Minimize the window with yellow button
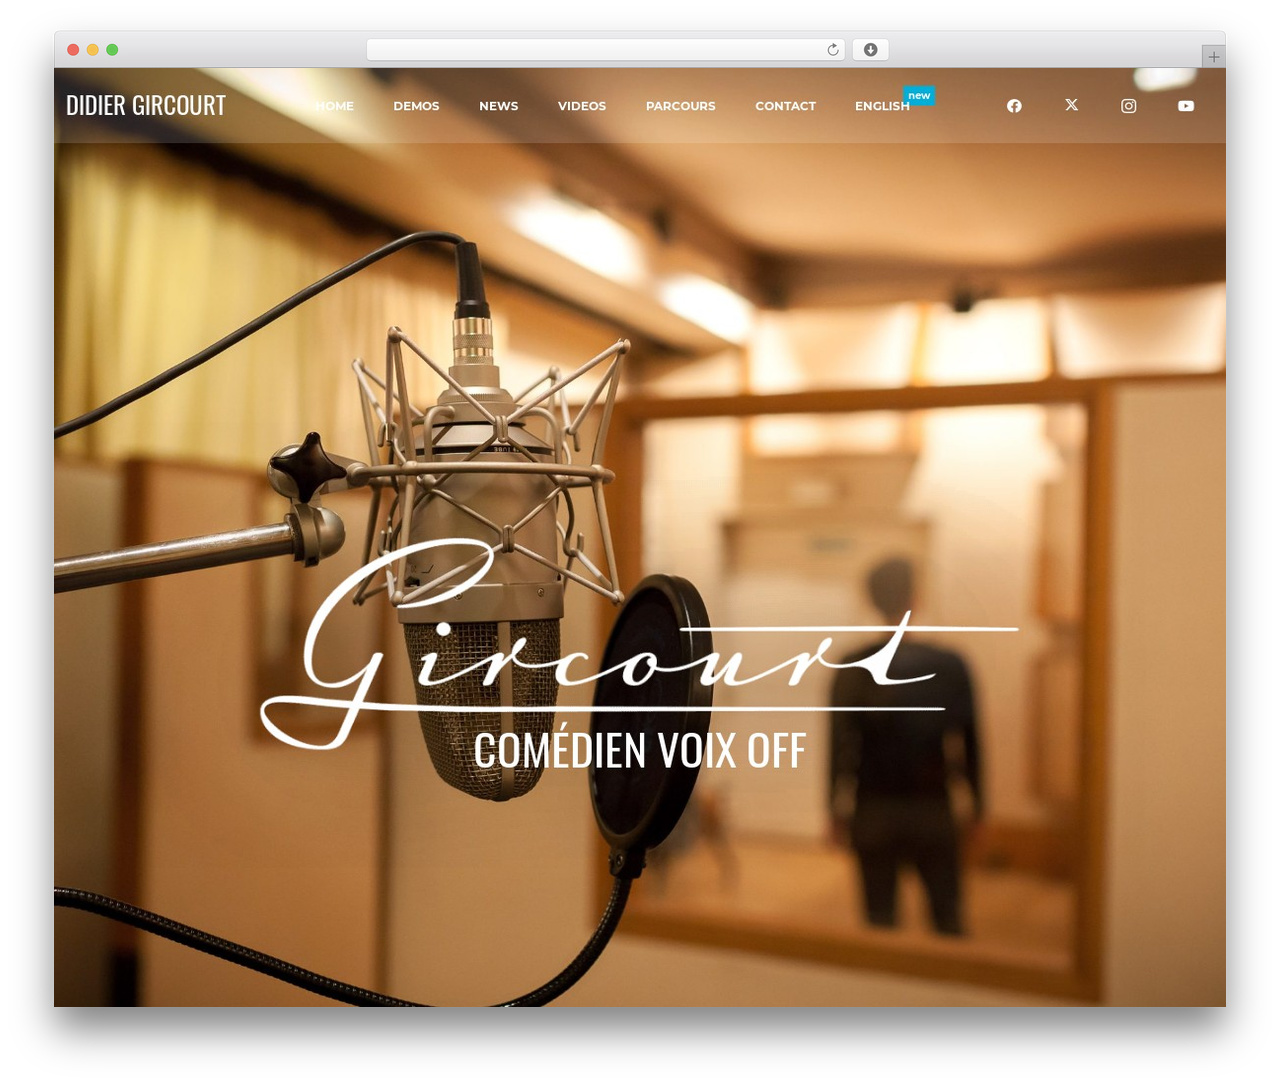The width and height of the screenshot is (1280, 1084). pyautogui.click(x=93, y=50)
